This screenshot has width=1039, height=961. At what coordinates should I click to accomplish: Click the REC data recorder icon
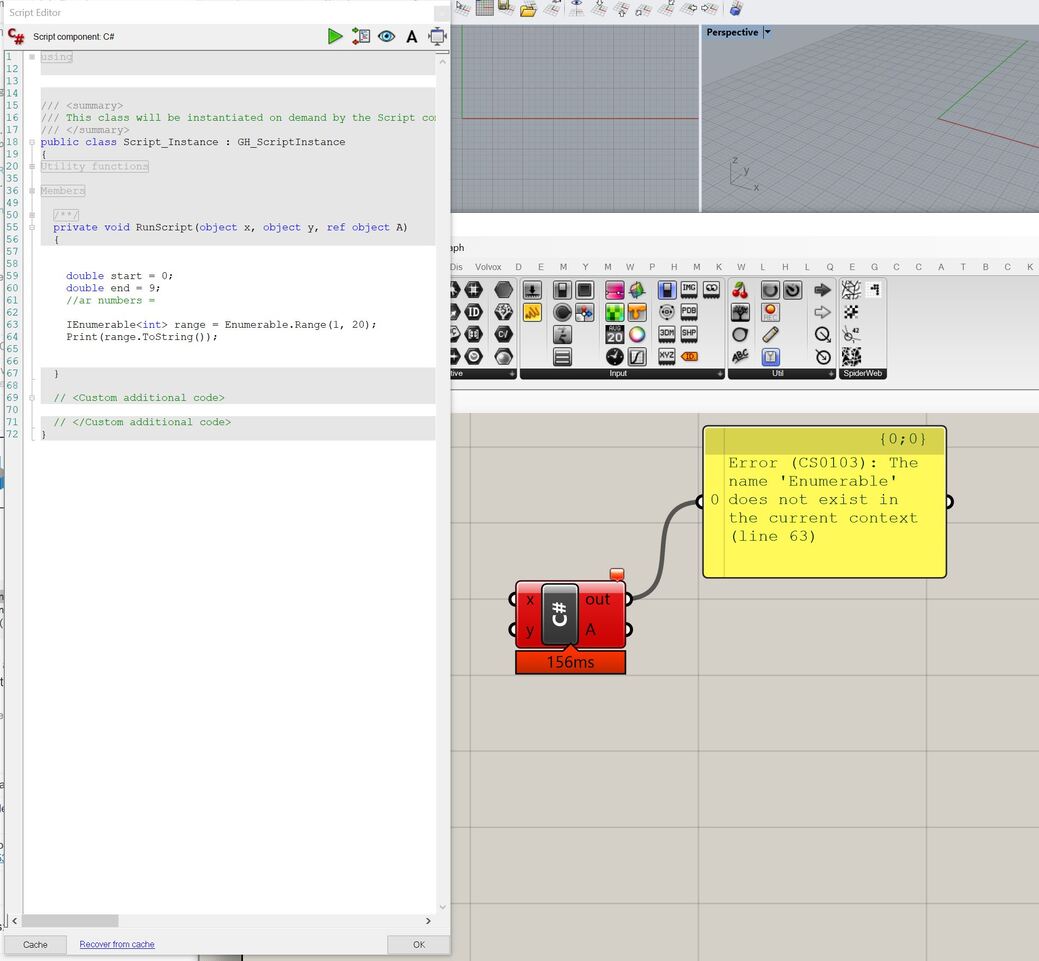tap(770, 313)
